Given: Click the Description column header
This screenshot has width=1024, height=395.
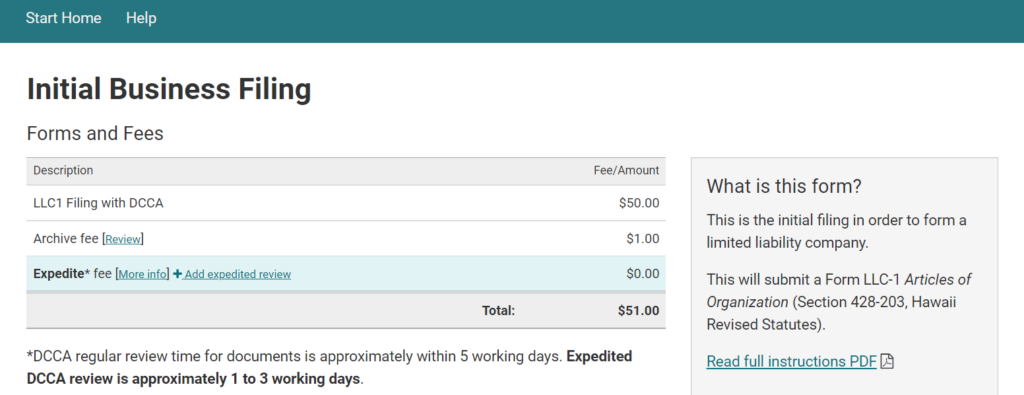Looking at the screenshot, I should (x=63, y=170).
